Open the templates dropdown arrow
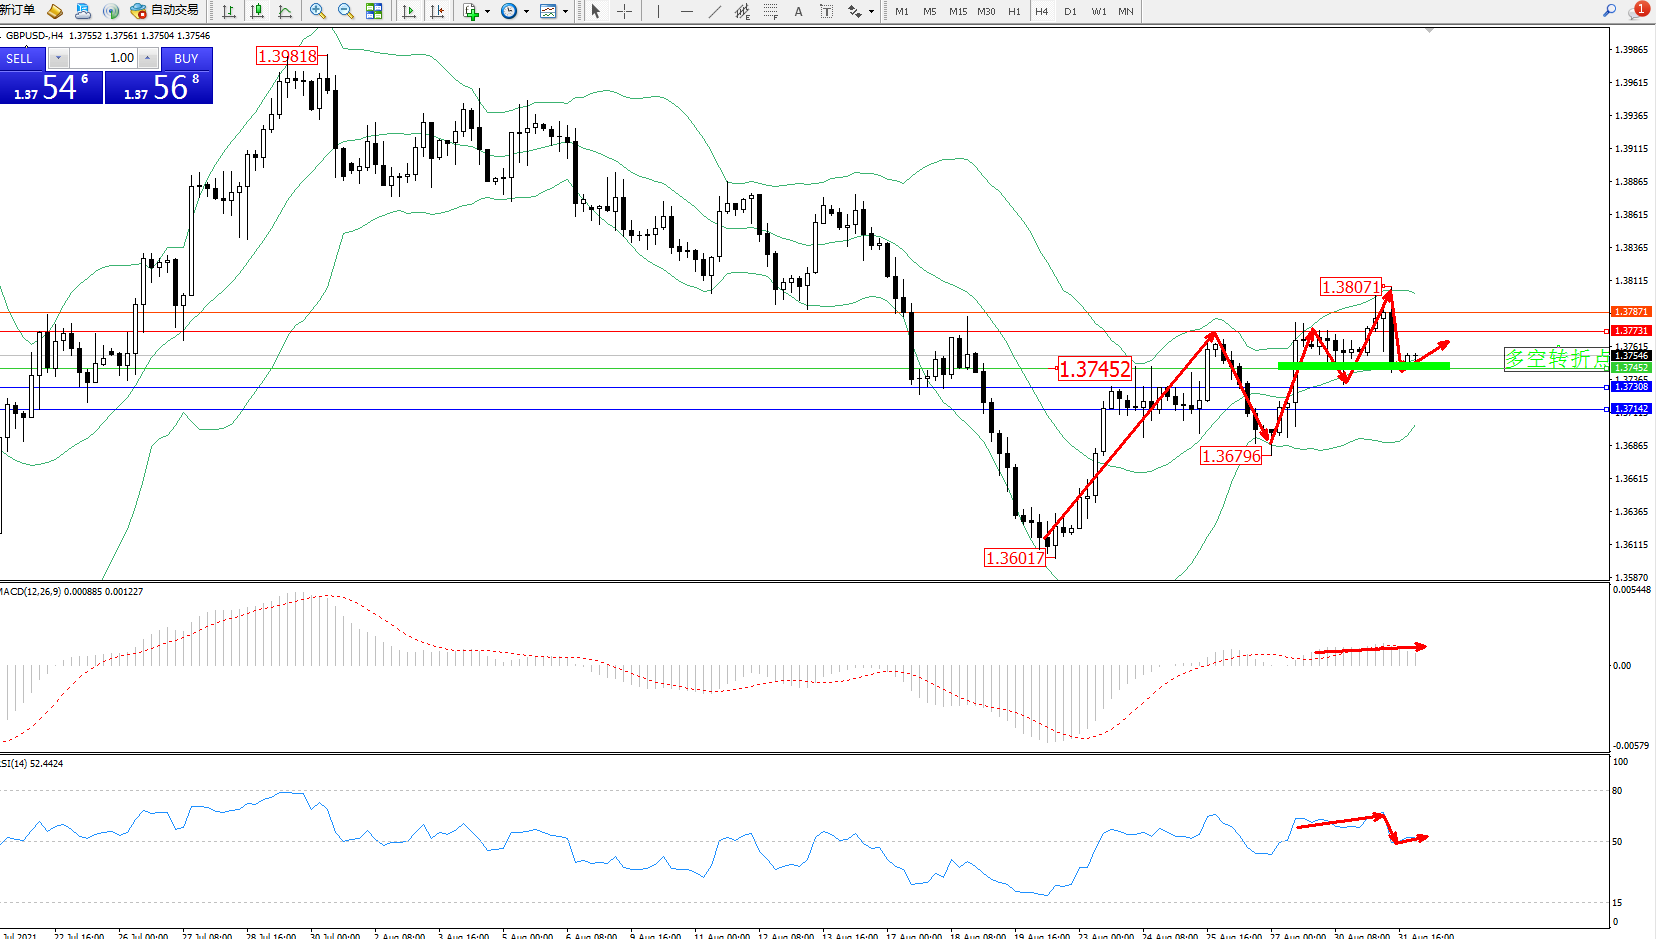Screen dimensions: 1656x939 tap(566, 11)
